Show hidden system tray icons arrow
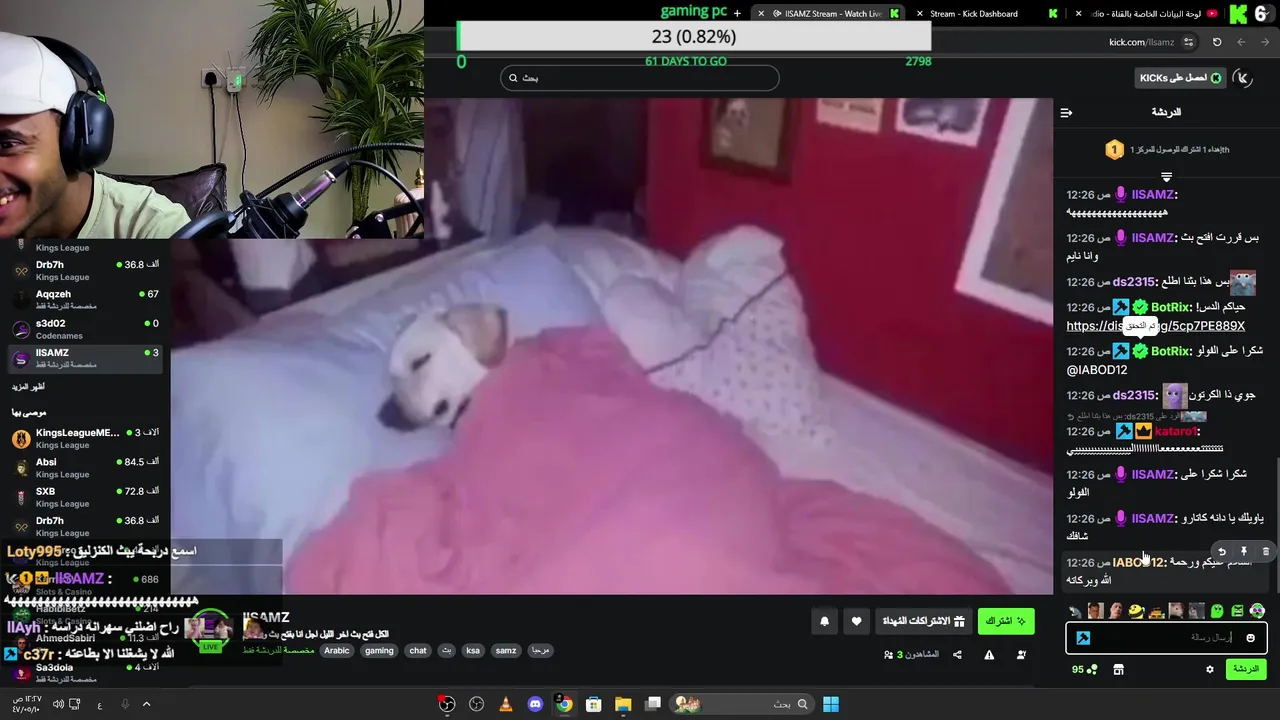Image resolution: width=1280 pixels, height=720 pixels. pyautogui.click(x=146, y=704)
